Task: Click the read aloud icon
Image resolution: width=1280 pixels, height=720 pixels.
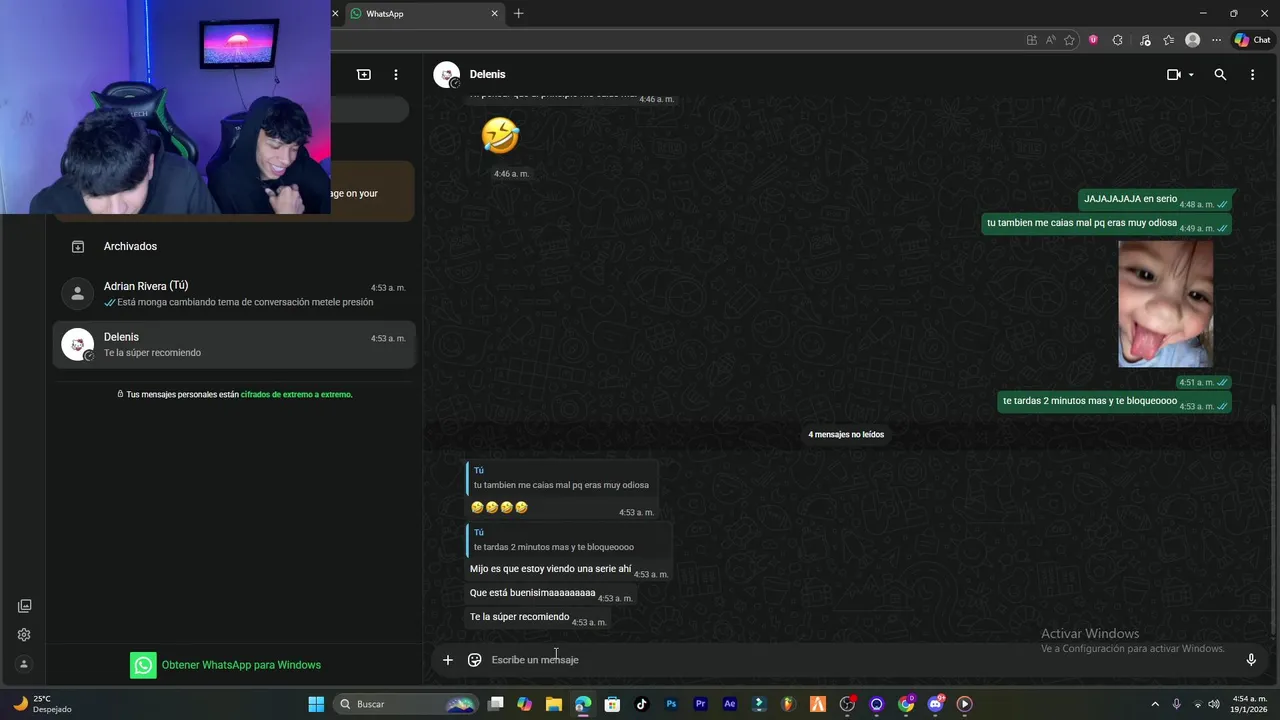Action: pos(1051,40)
